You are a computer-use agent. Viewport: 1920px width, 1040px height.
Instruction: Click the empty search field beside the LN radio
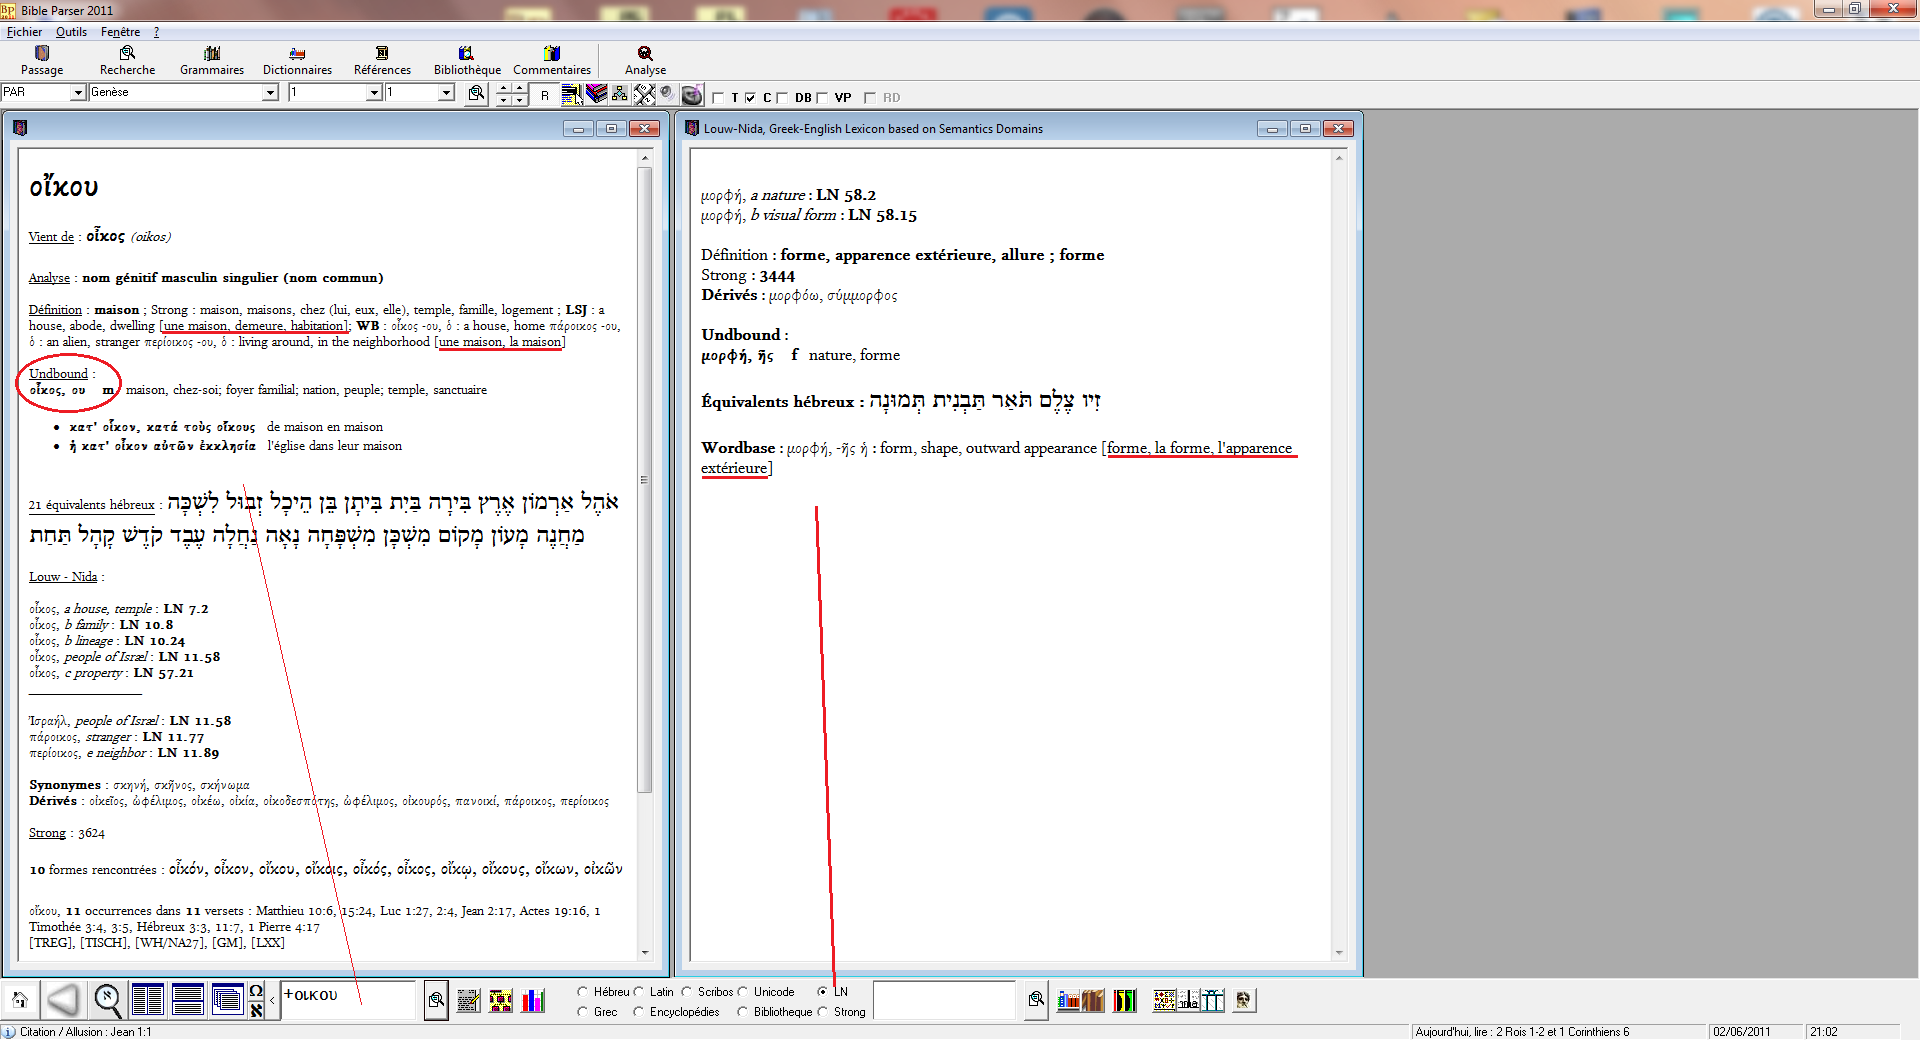click(945, 1000)
